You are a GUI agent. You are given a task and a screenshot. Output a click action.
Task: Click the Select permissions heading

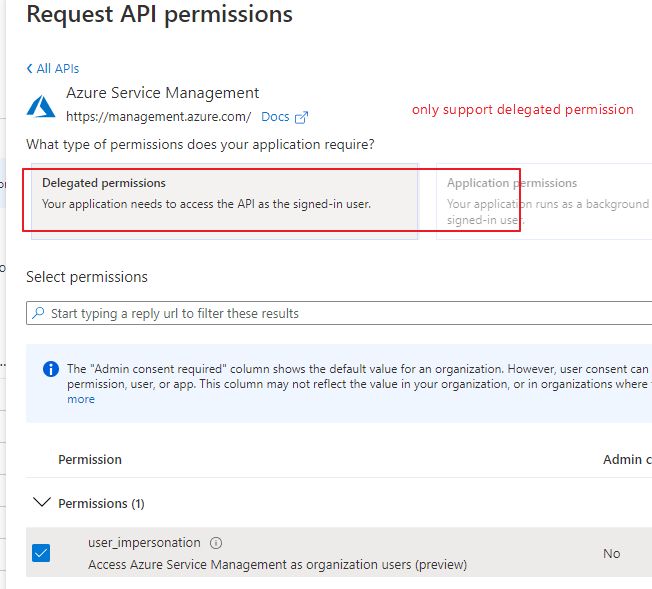pyautogui.click(x=87, y=277)
